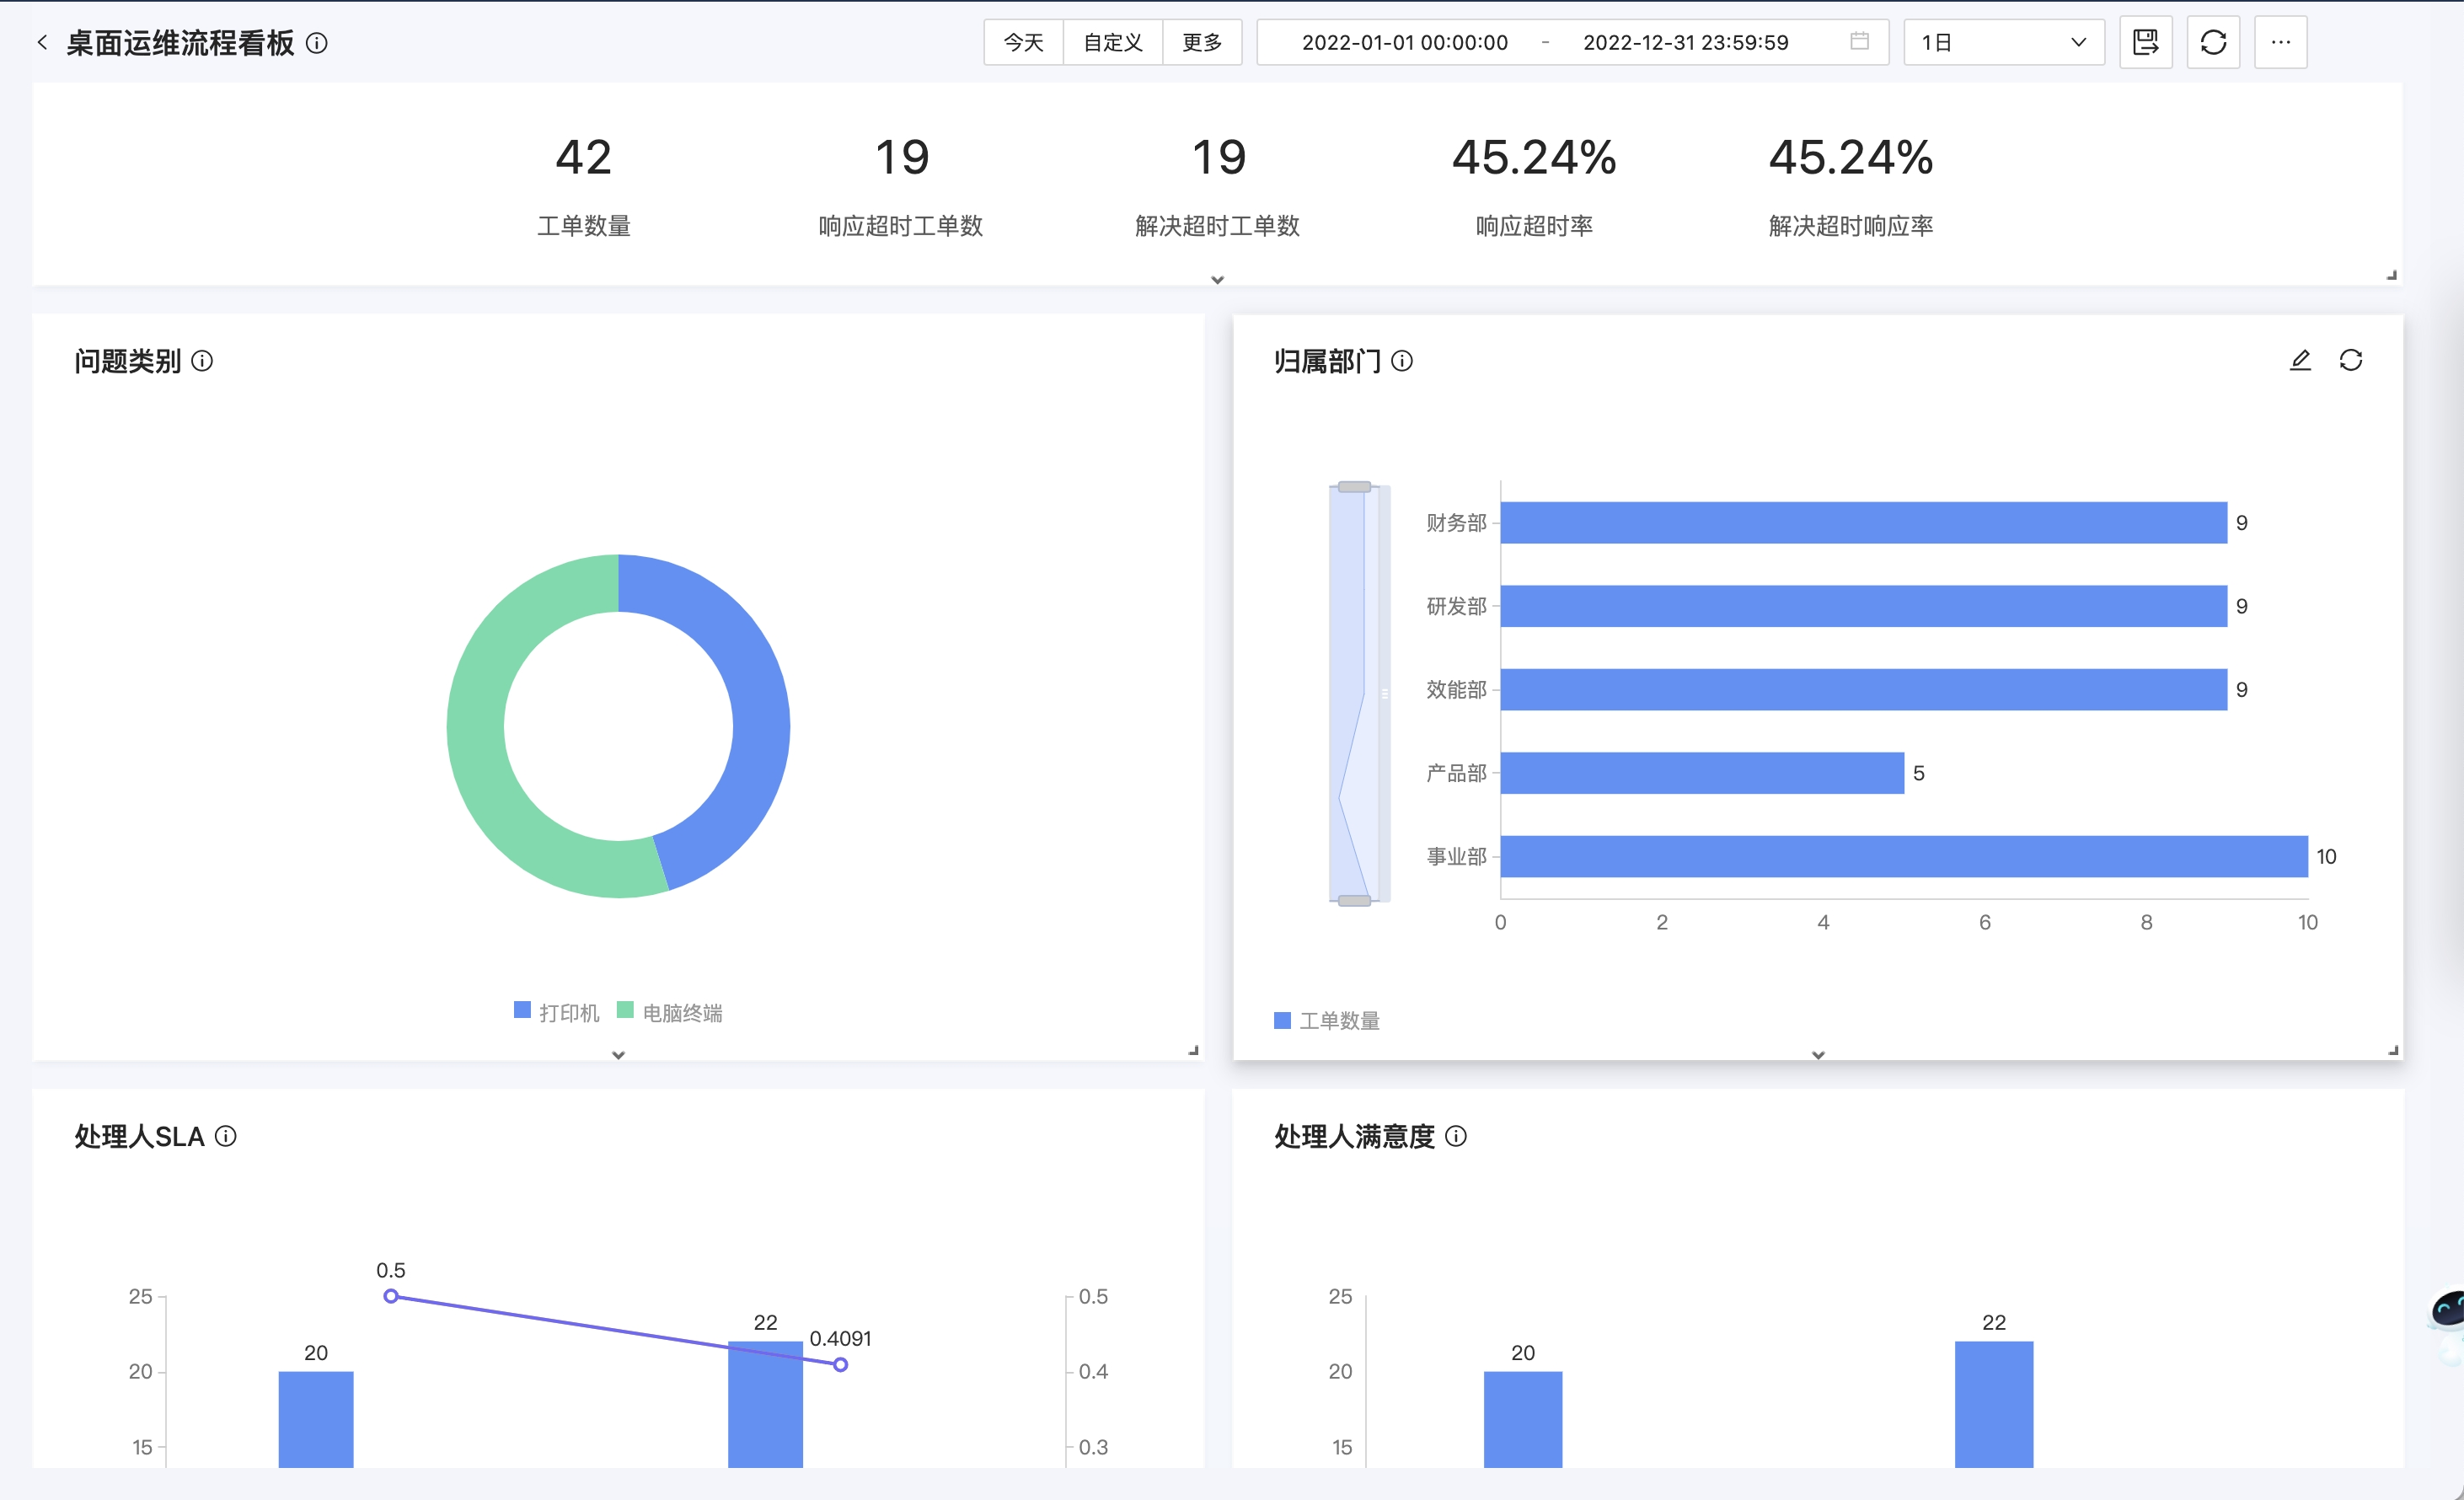Click the 0.4091 line point in 处理人SLA

coord(840,1364)
